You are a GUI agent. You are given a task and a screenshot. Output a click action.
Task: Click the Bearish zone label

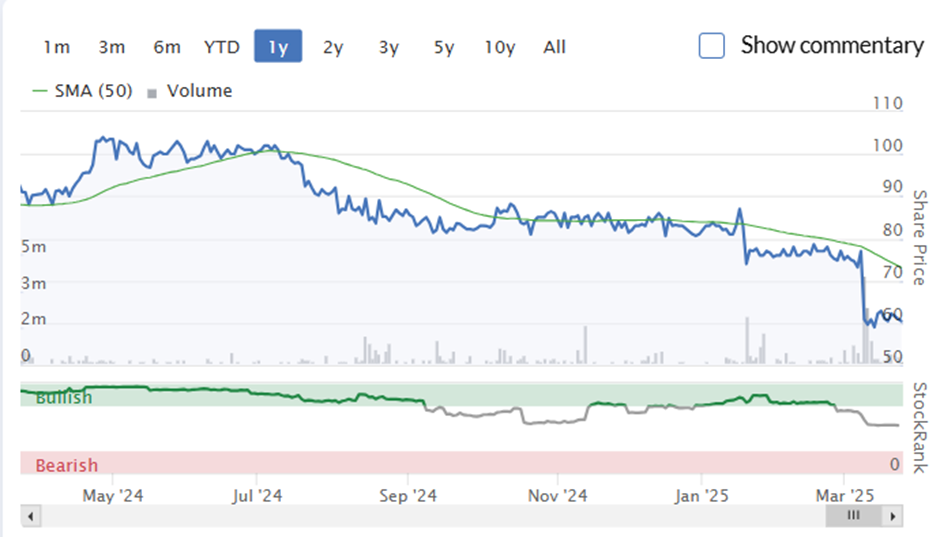[x=67, y=465]
